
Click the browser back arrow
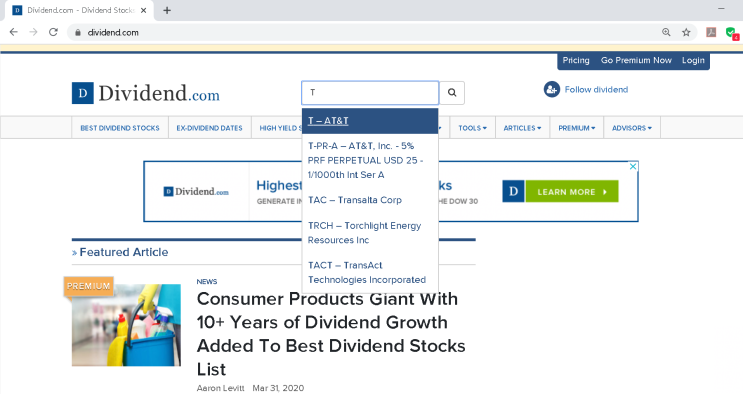click(x=13, y=32)
